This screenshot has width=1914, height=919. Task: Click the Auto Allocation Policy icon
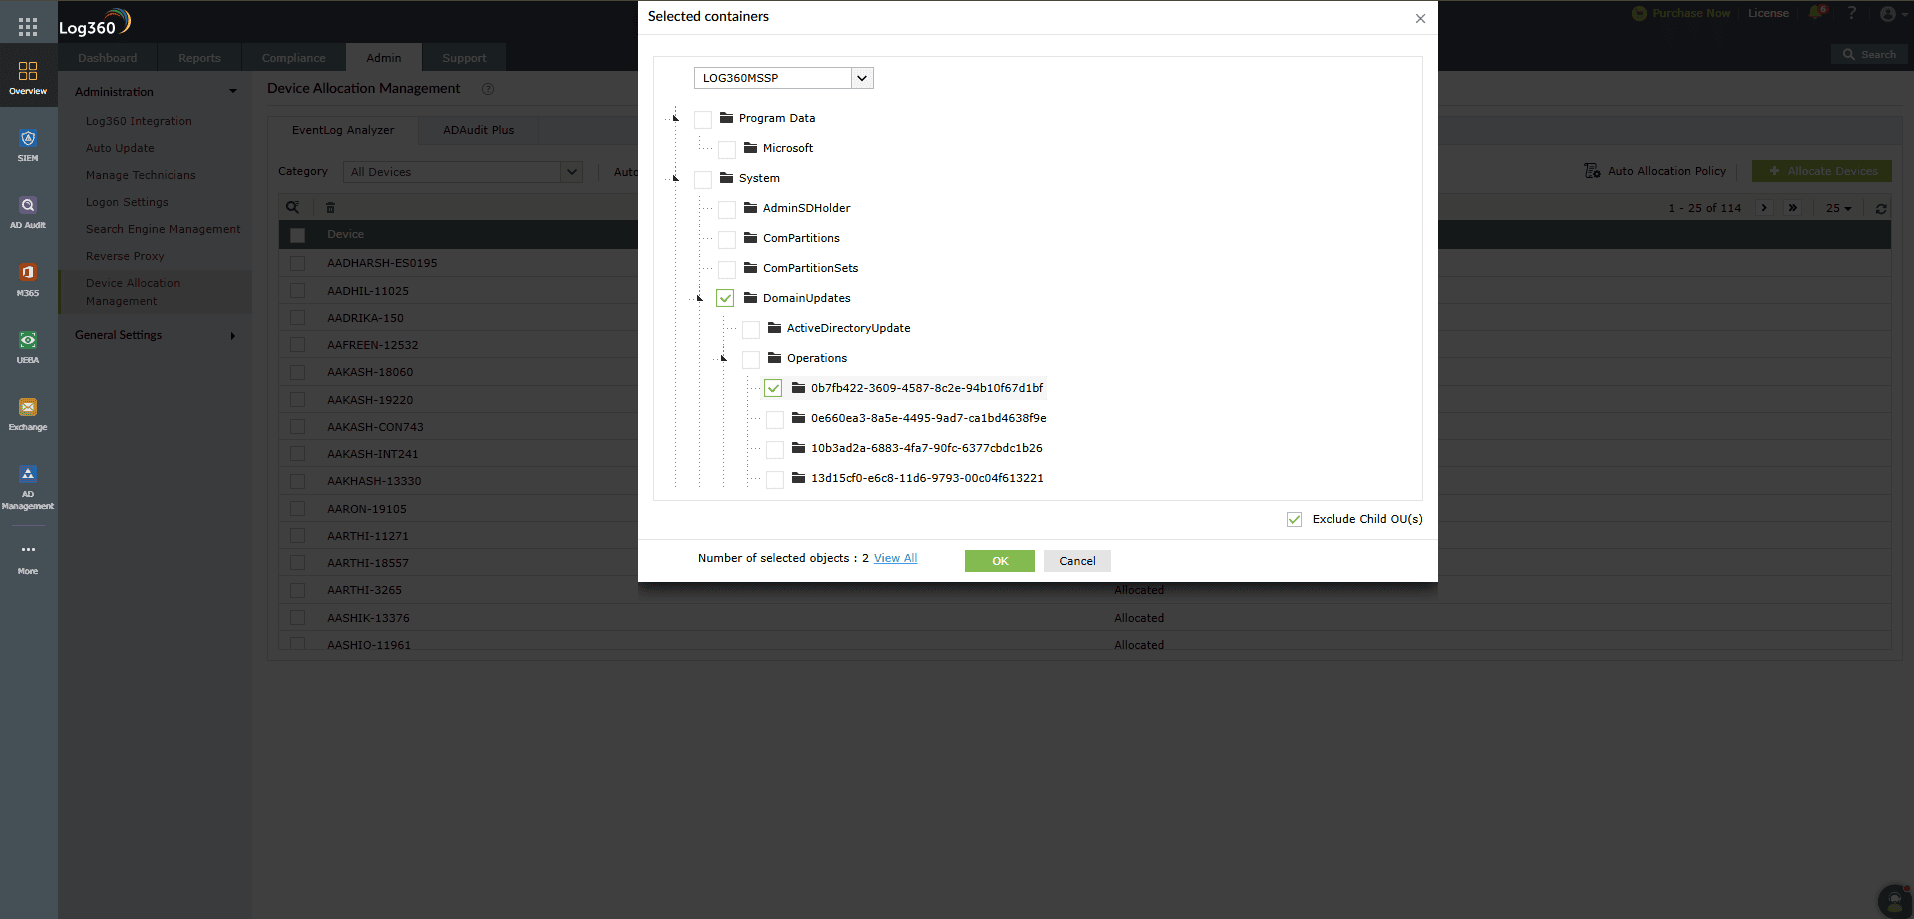pyautogui.click(x=1592, y=171)
